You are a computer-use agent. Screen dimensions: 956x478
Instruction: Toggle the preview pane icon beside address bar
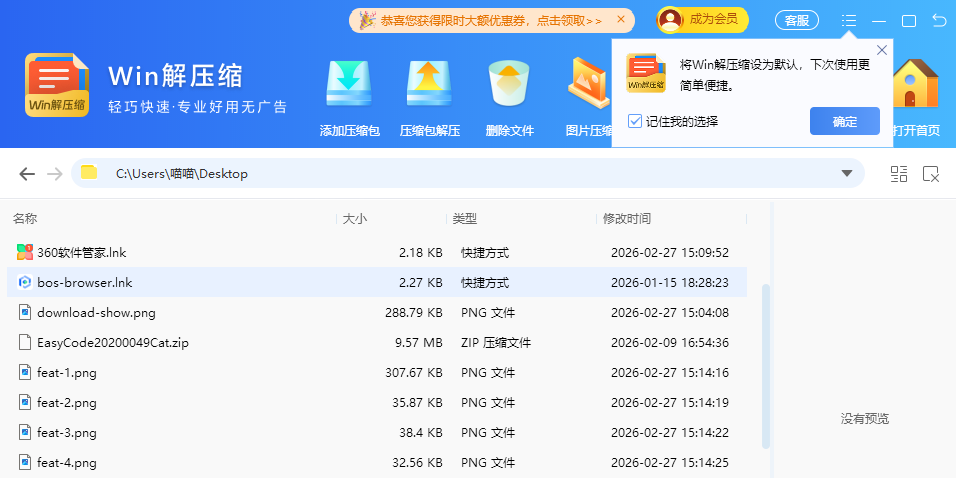(931, 174)
